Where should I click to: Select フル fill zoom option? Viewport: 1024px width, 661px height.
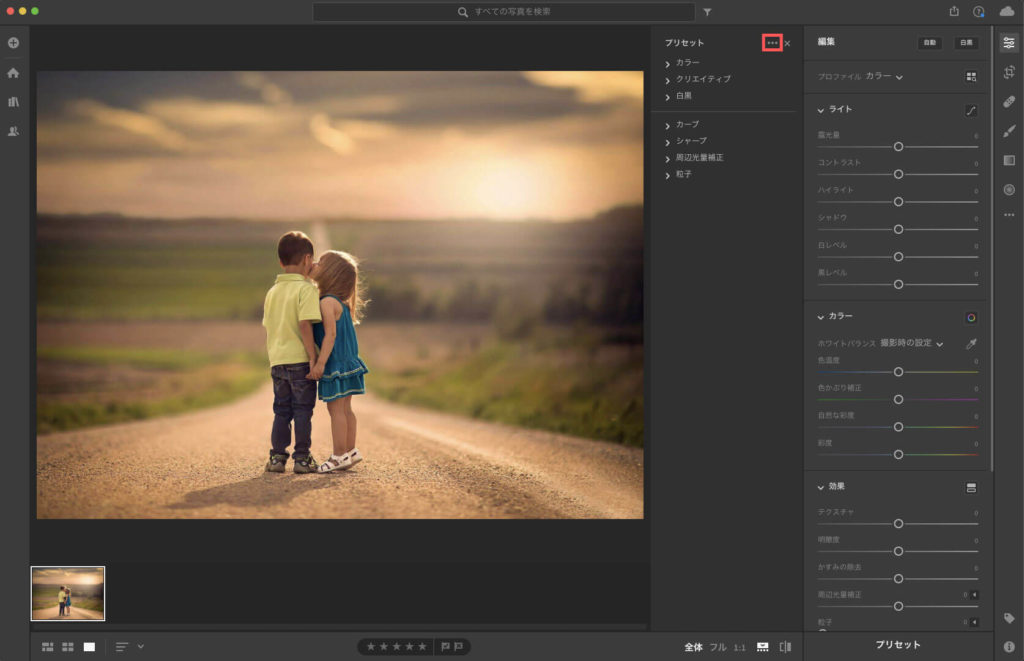coord(718,647)
